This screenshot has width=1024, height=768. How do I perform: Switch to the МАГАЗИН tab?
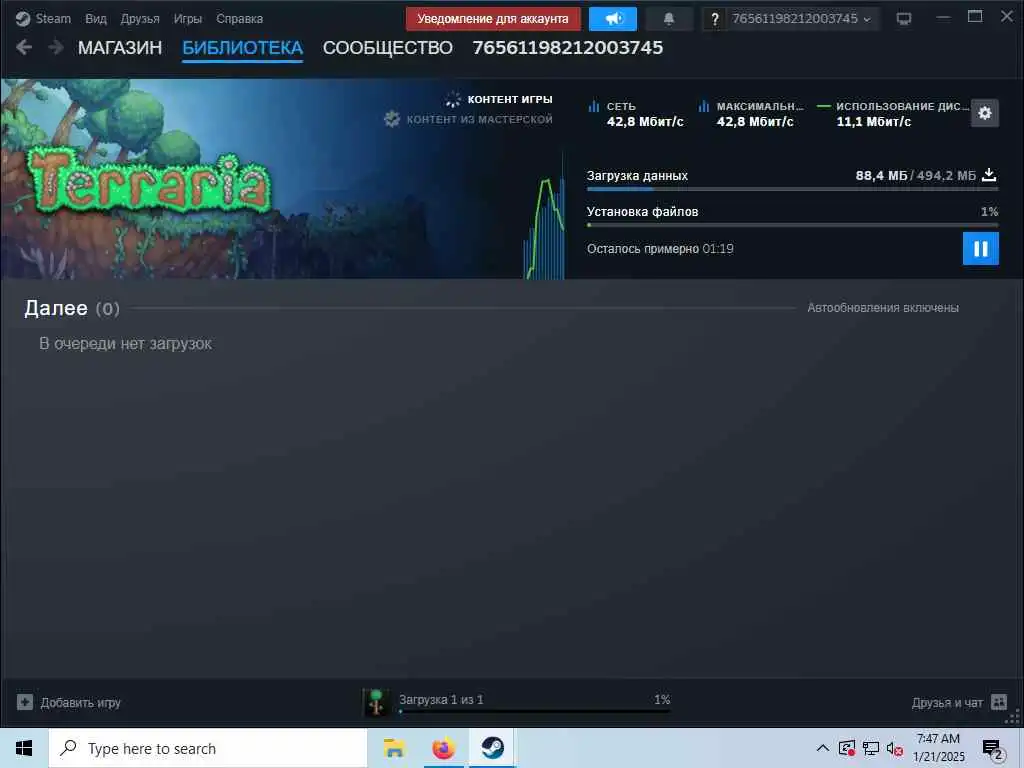pos(120,48)
